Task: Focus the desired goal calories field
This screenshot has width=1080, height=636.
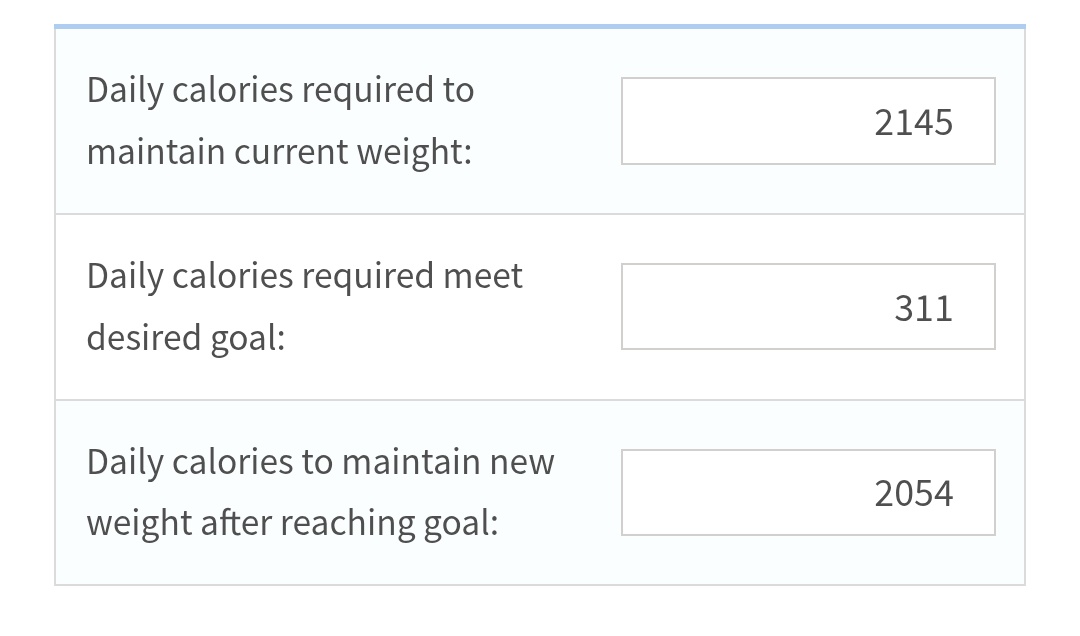Action: click(x=808, y=307)
